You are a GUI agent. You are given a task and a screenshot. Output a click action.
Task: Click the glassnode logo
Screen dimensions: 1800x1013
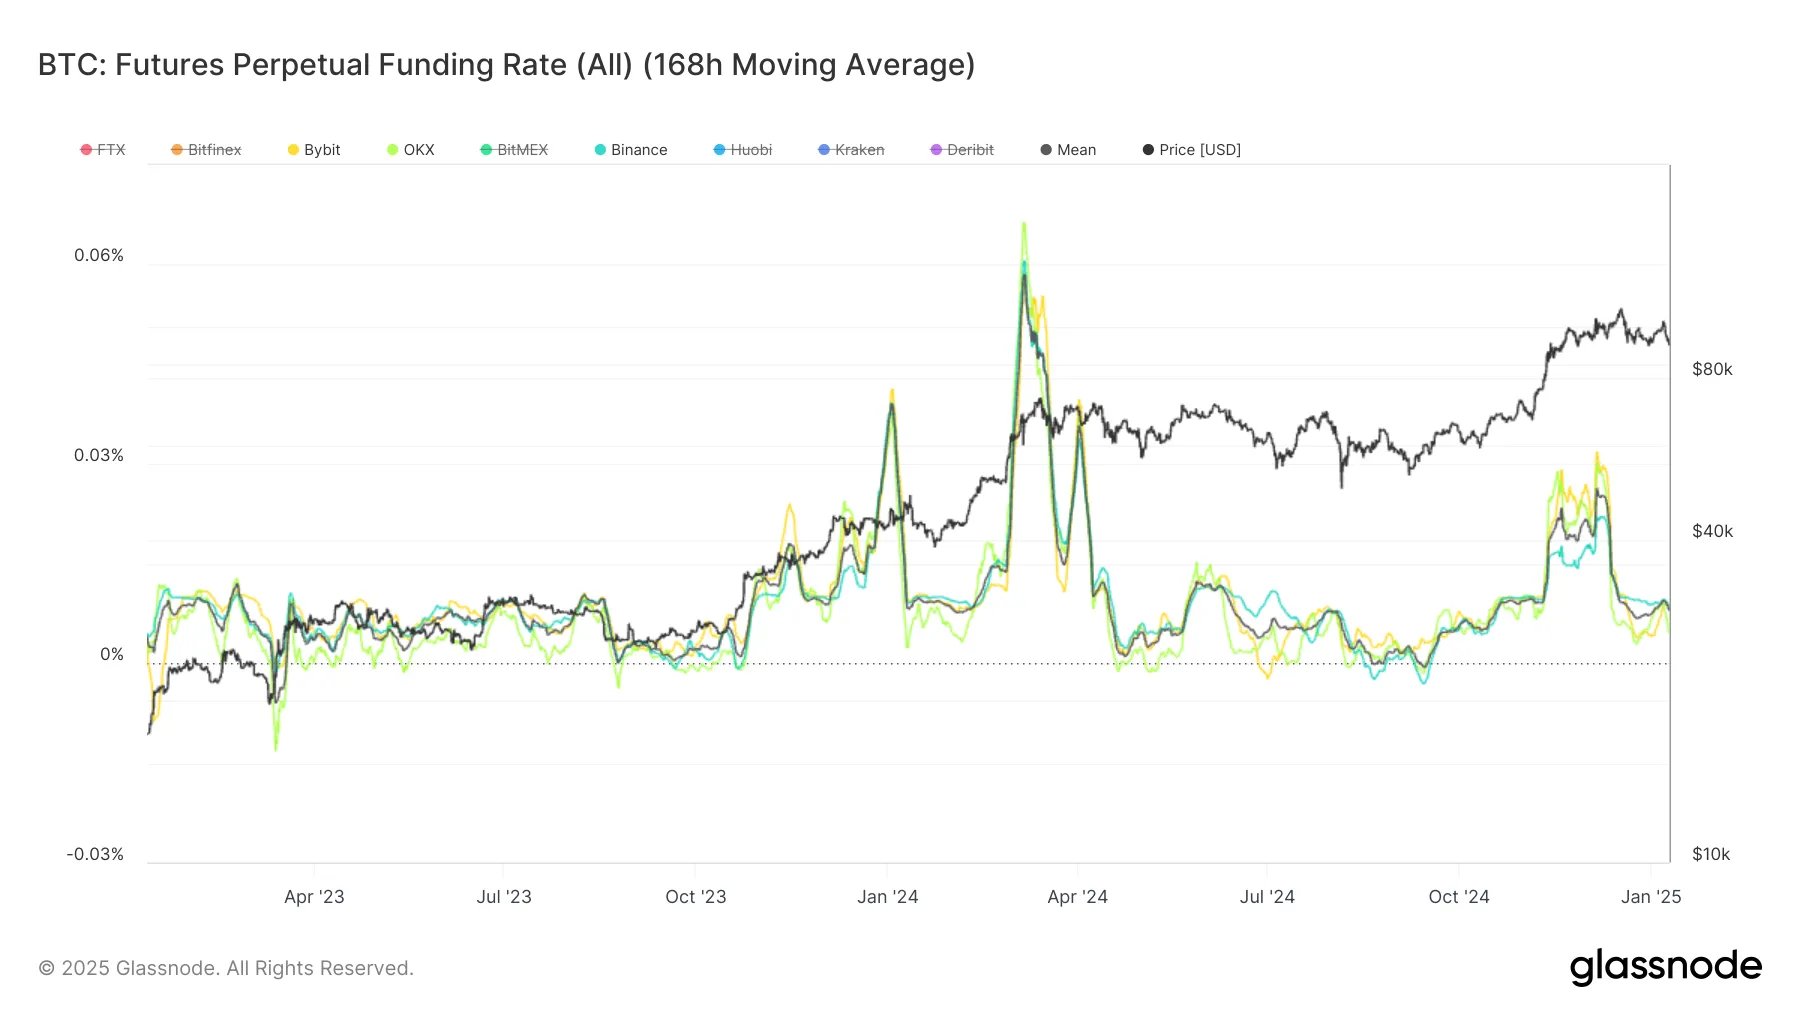coord(1666,966)
